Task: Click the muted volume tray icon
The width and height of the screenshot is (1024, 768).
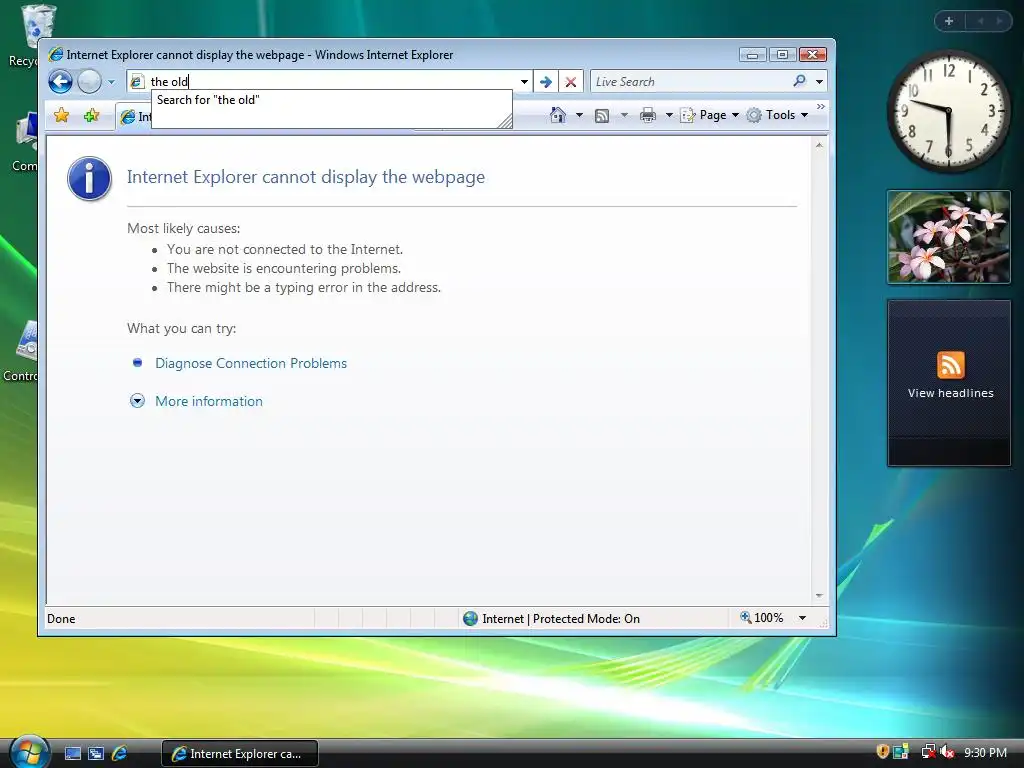Action: pyautogui.click(x=947, y=752)
